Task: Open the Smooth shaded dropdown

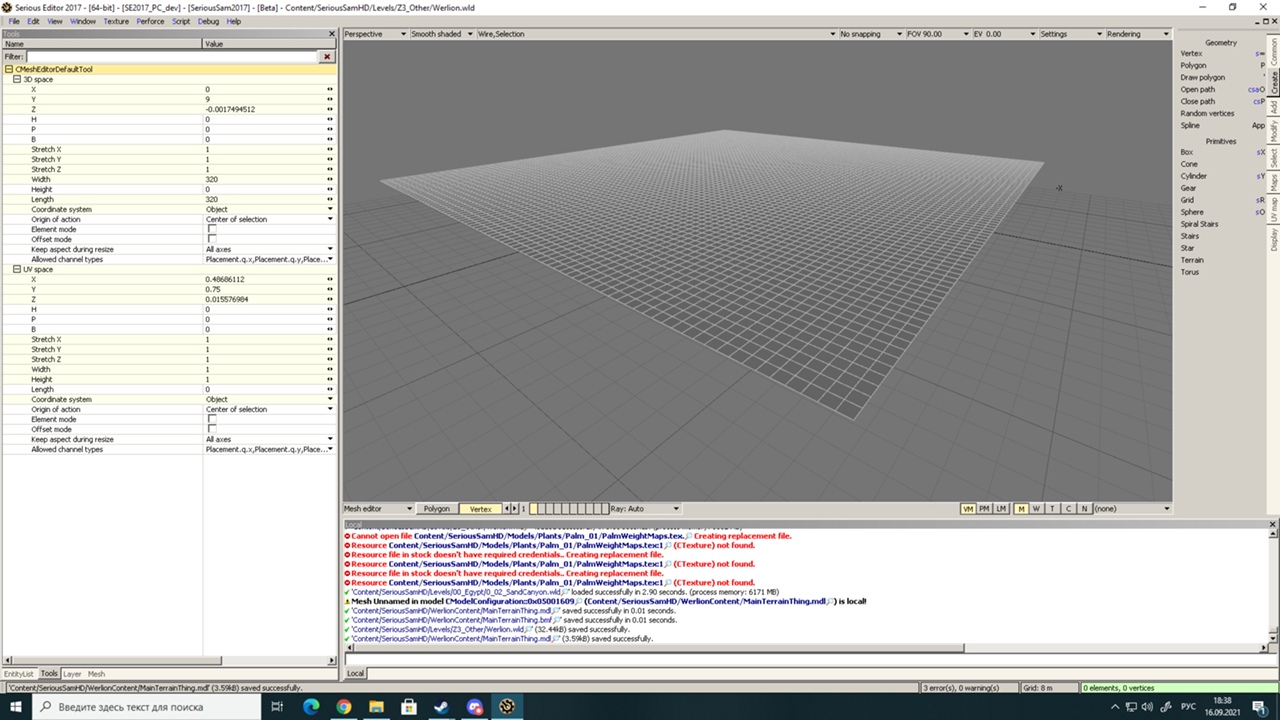Action: tap(441, 34)
